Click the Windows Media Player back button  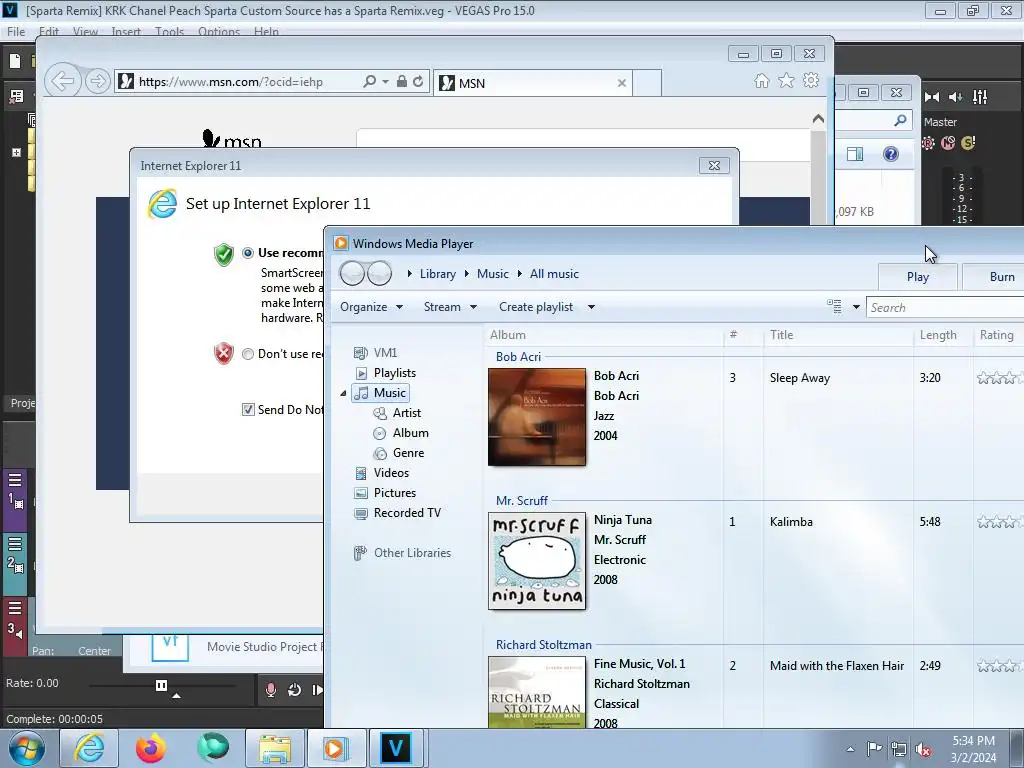point(352,274)
